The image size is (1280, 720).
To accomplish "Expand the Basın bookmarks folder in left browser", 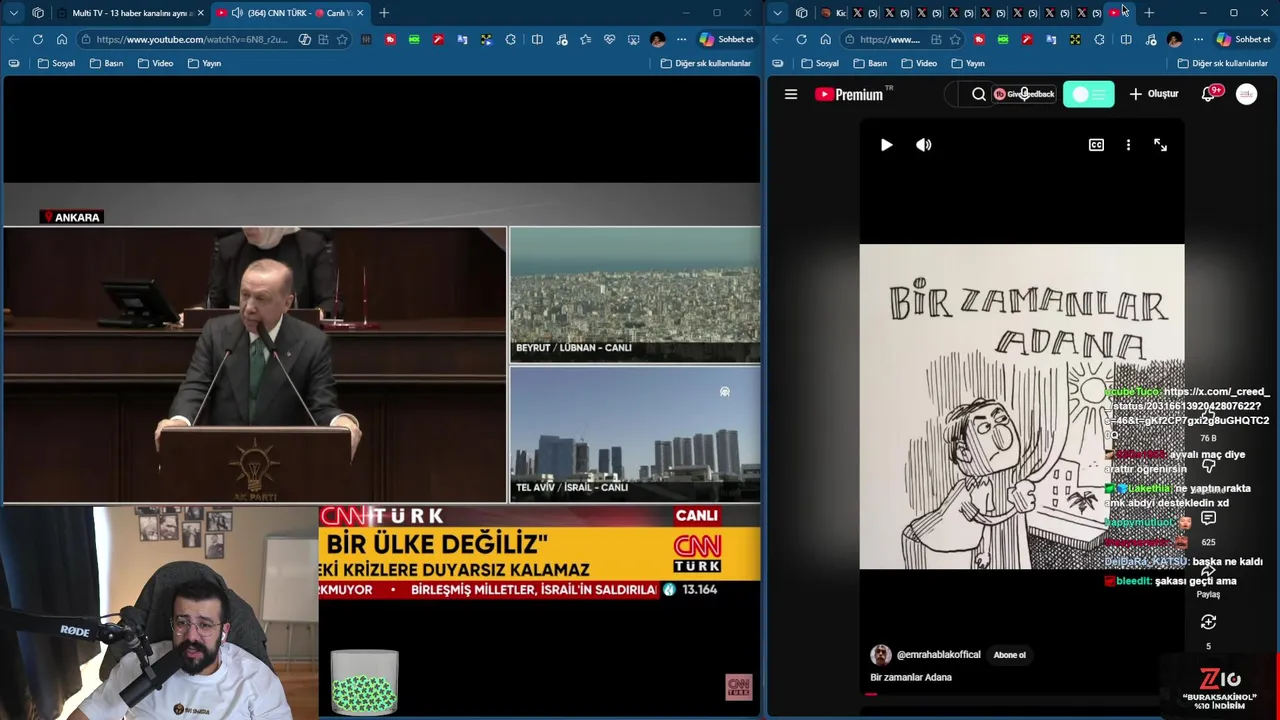I will pos(106,63).
